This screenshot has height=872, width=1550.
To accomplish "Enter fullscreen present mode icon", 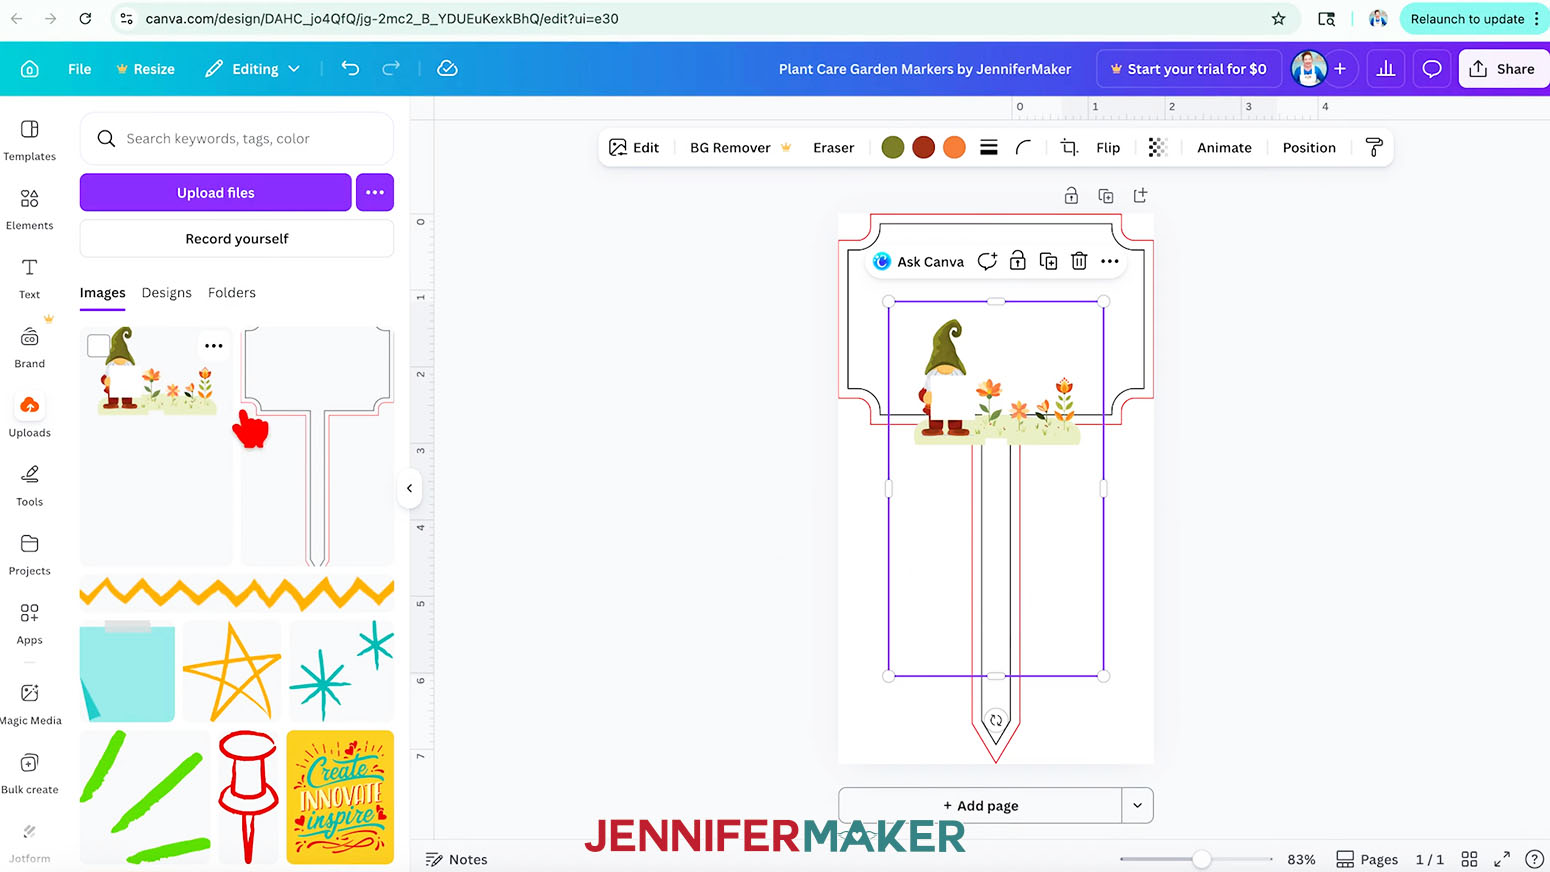I will (1502, 859).
